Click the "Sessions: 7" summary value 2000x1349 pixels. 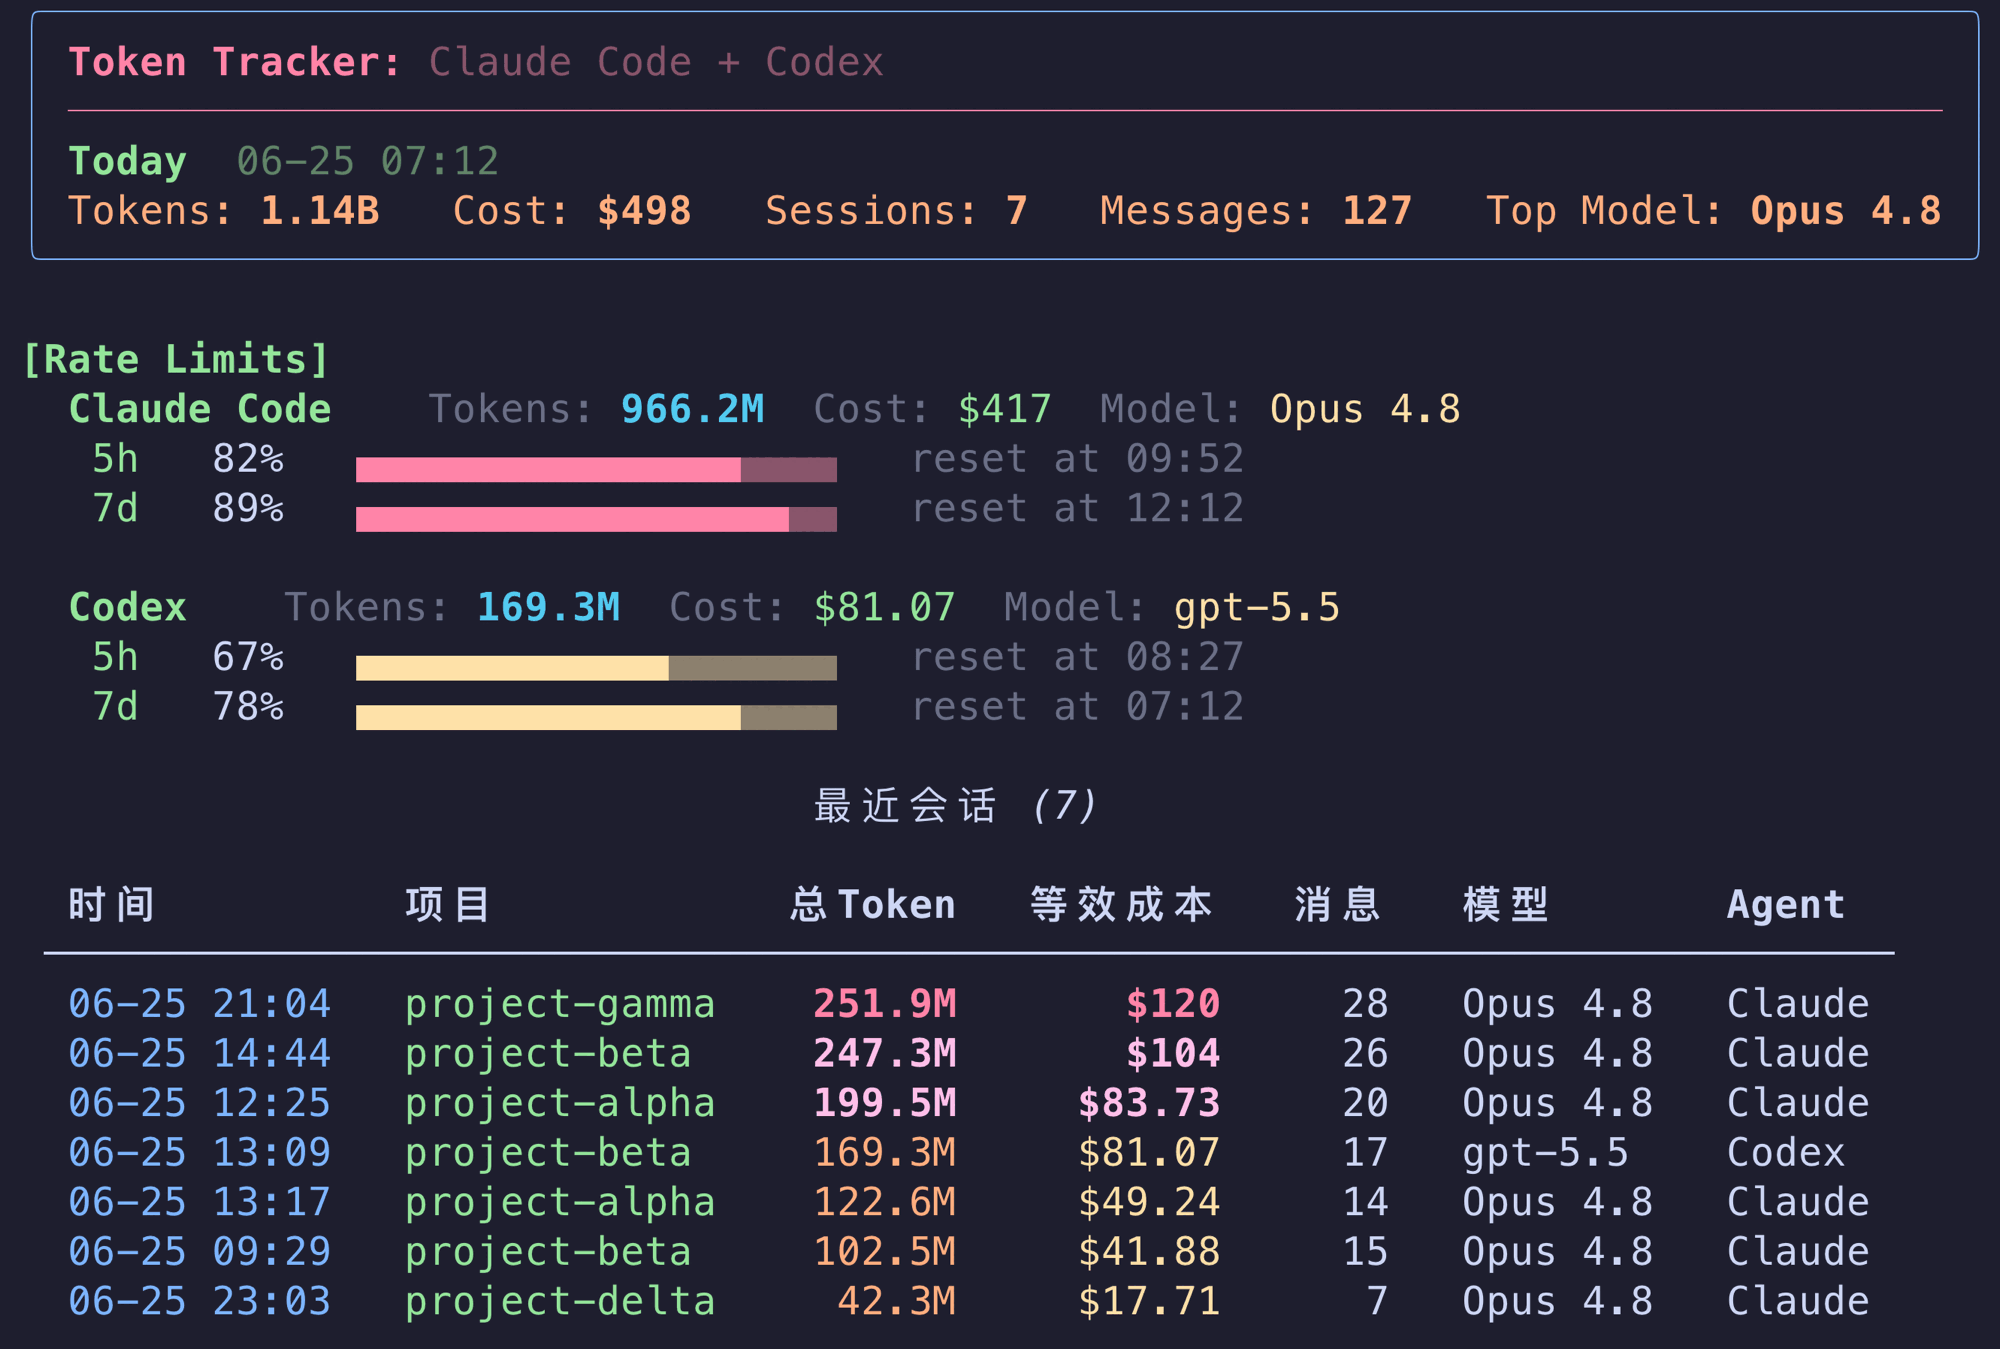(897, 211)
